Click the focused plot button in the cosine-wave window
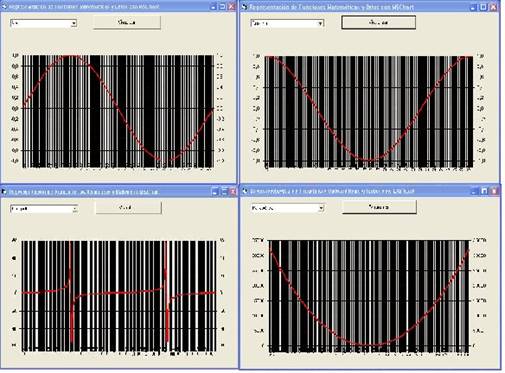Viewport: 505px width, 373px height. (x=379, y=22)
